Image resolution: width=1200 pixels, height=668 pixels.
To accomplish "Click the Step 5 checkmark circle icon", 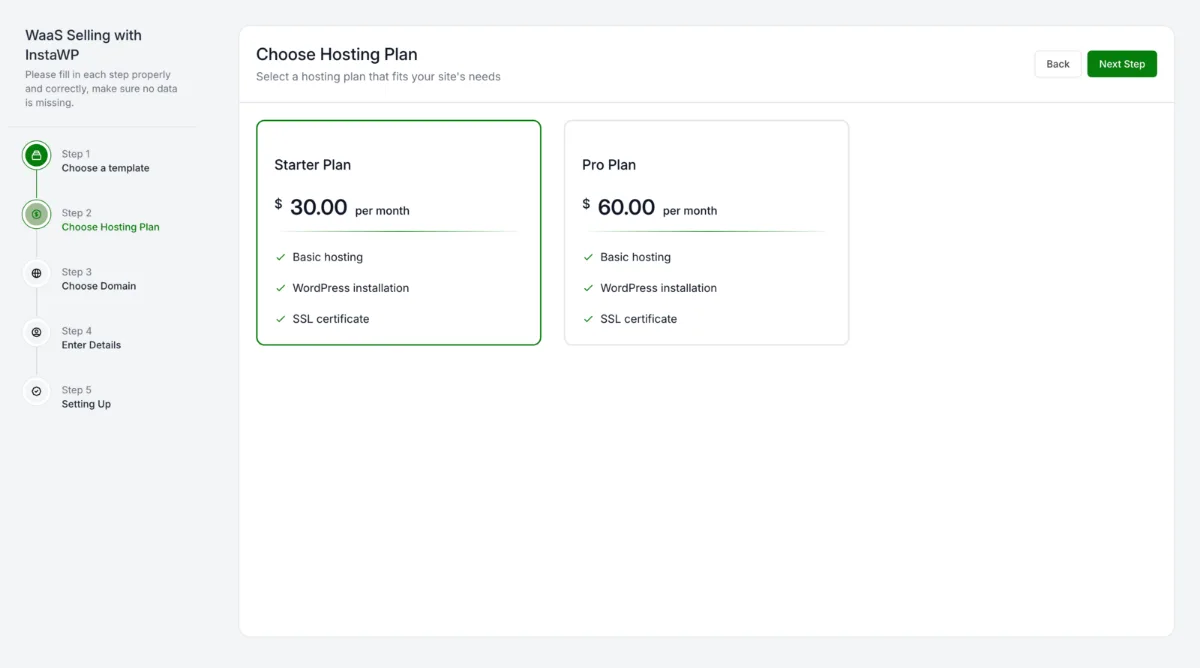I will coord(37,391).
